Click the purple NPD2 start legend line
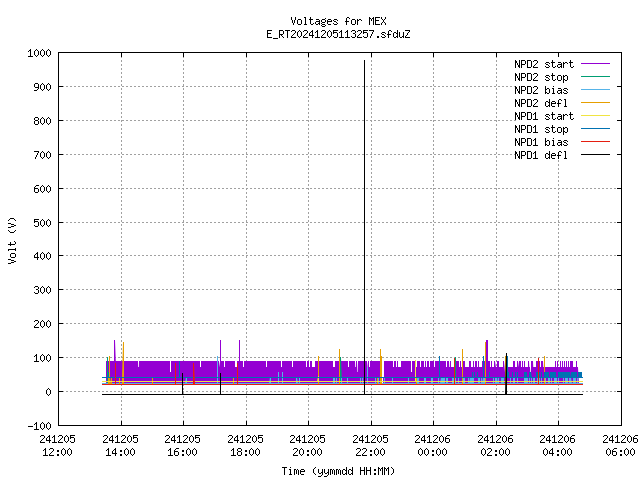Viewport: 640px width, 480px height. click(595, 64)
